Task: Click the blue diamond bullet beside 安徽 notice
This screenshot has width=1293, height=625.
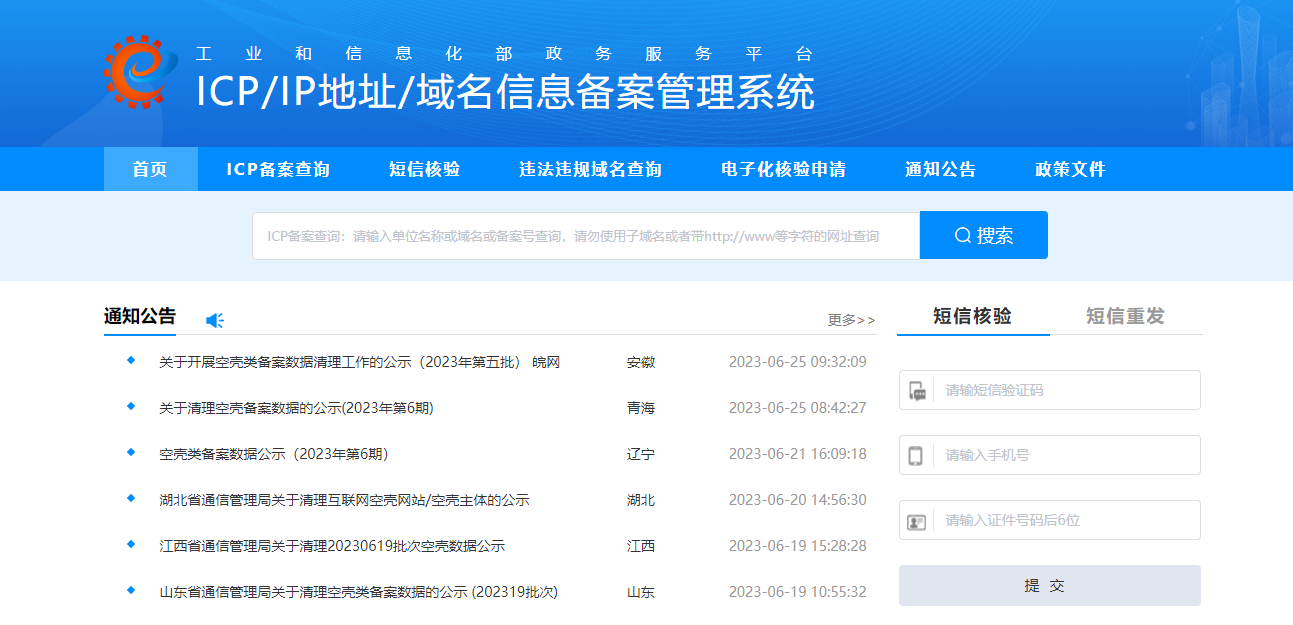Action: (131, 361)
